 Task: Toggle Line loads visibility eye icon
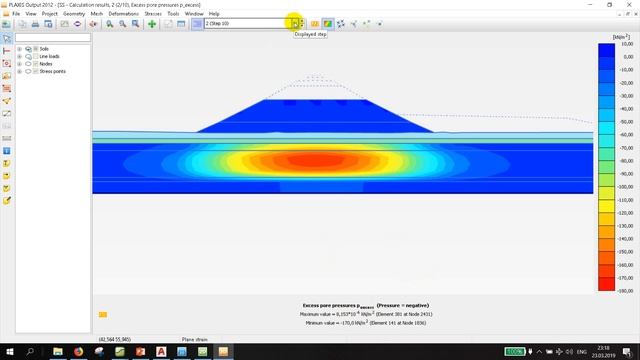point(28,56)
